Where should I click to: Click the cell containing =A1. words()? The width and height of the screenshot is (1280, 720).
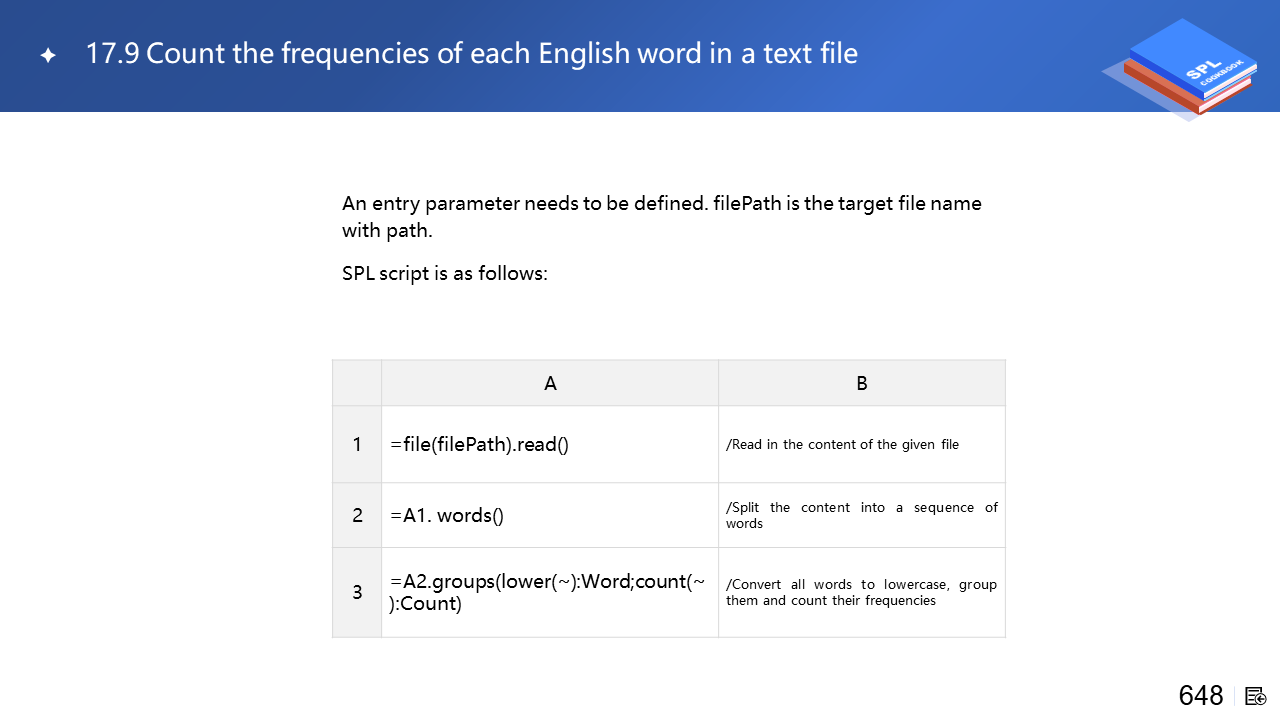point(549,515)
